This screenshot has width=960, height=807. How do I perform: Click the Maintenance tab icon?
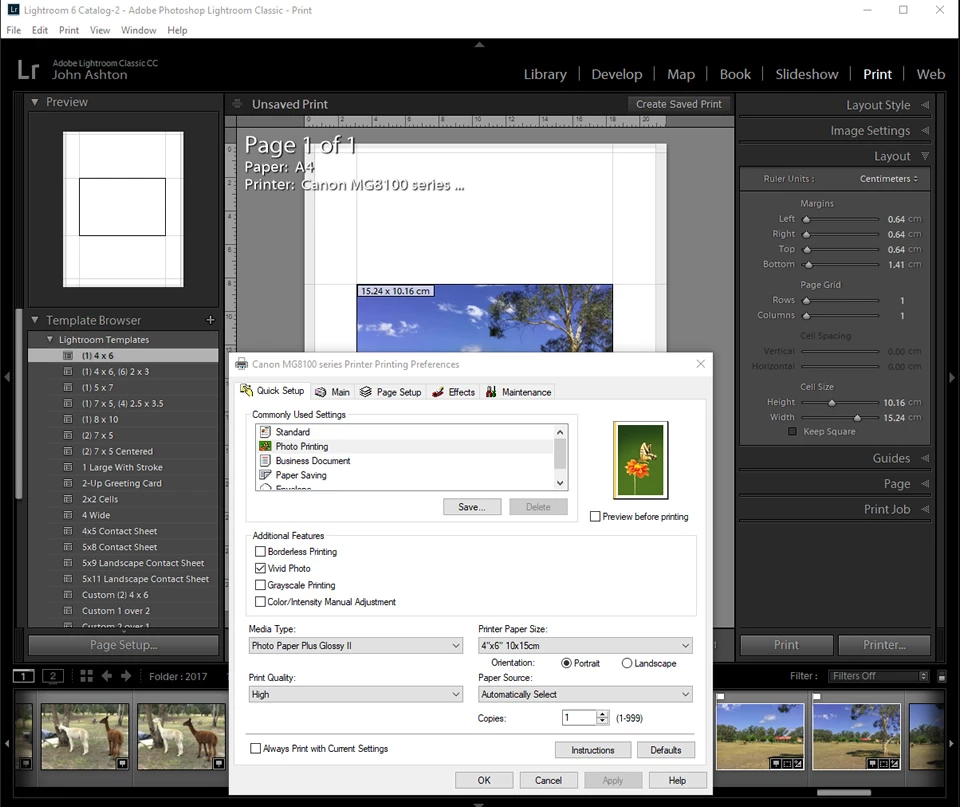point(491,392)
